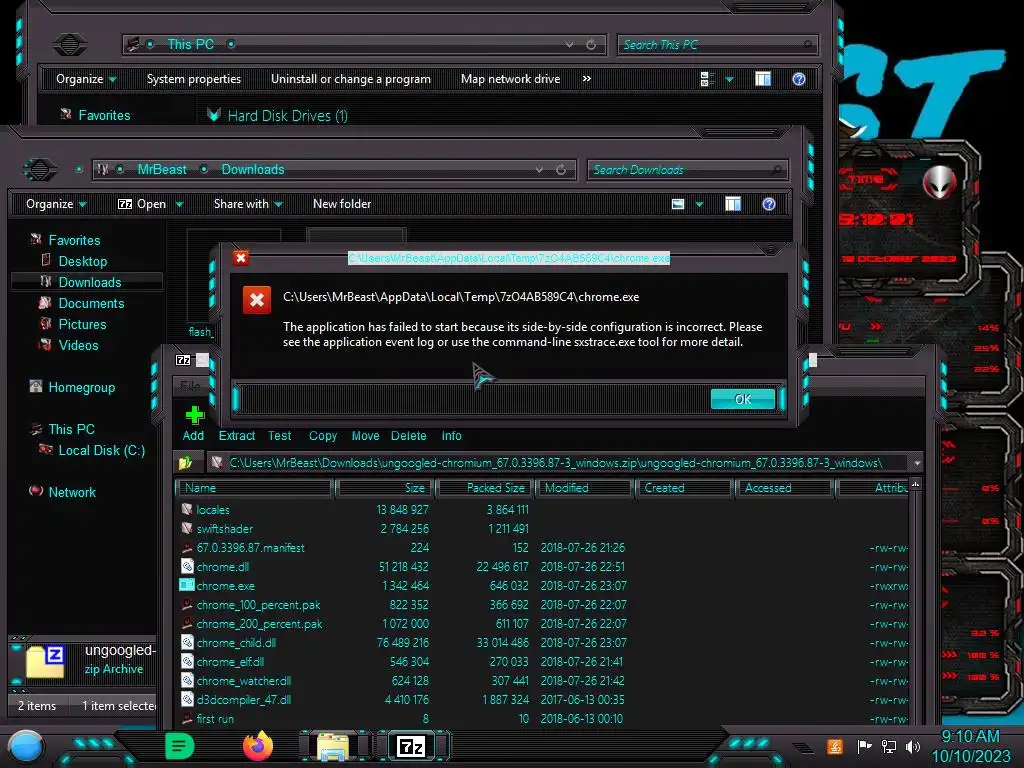Click Delete in 7-Zip toolbar

(409, 436)
